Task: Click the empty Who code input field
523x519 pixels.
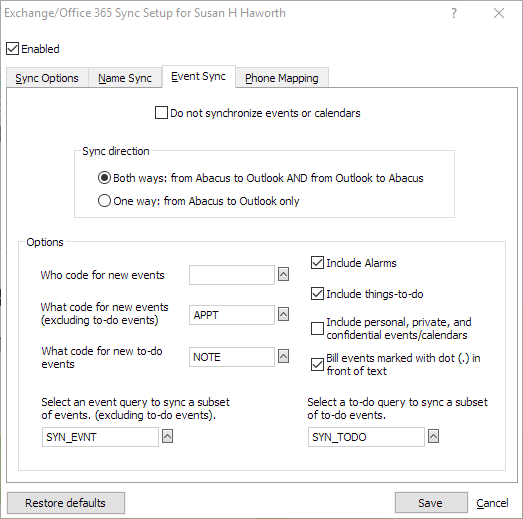Action: [232, 275]
